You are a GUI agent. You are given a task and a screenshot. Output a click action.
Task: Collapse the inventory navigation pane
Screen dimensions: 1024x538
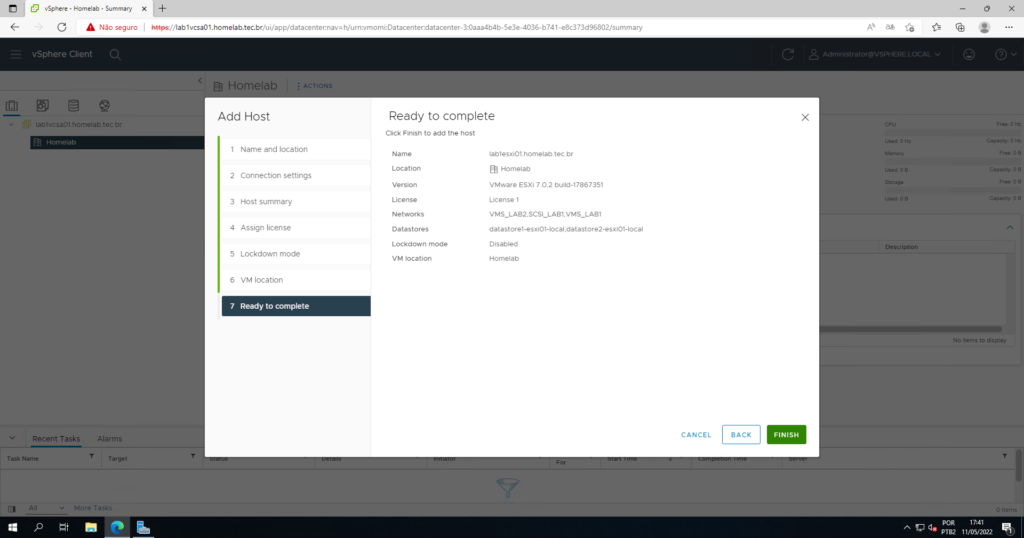[200, 81]
